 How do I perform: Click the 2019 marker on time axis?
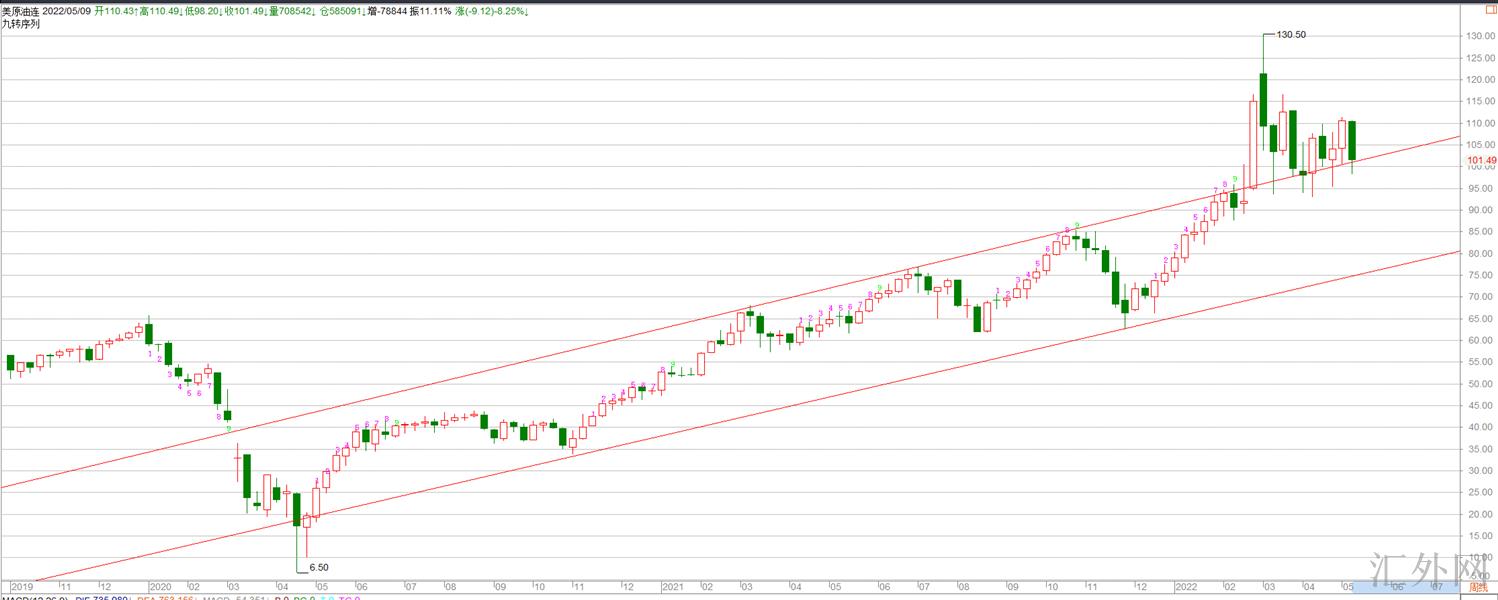click(x=20, y=587)
